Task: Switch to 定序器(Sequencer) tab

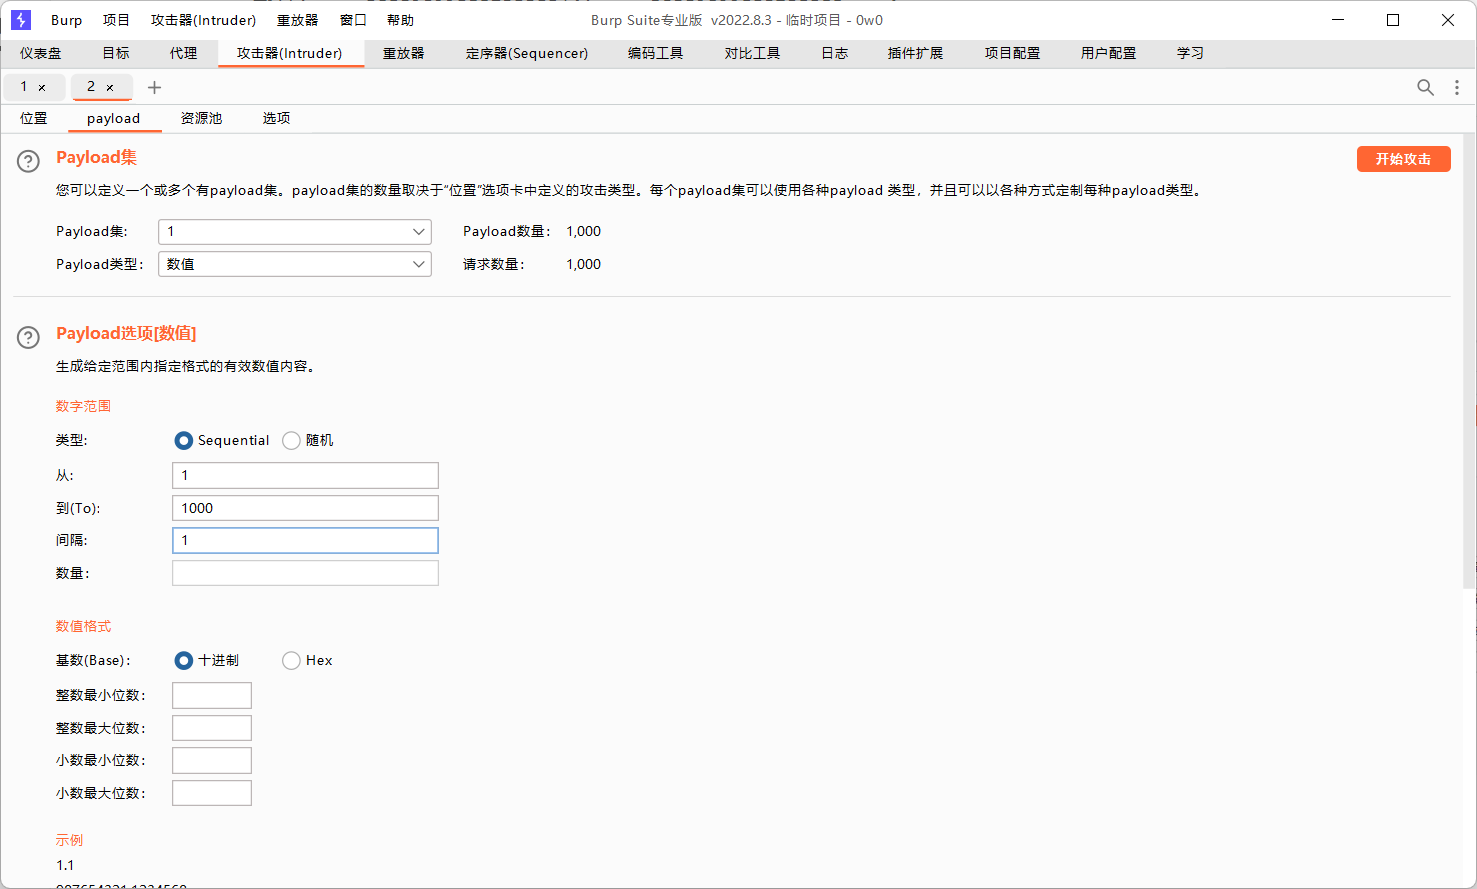Action: [527, 53]
